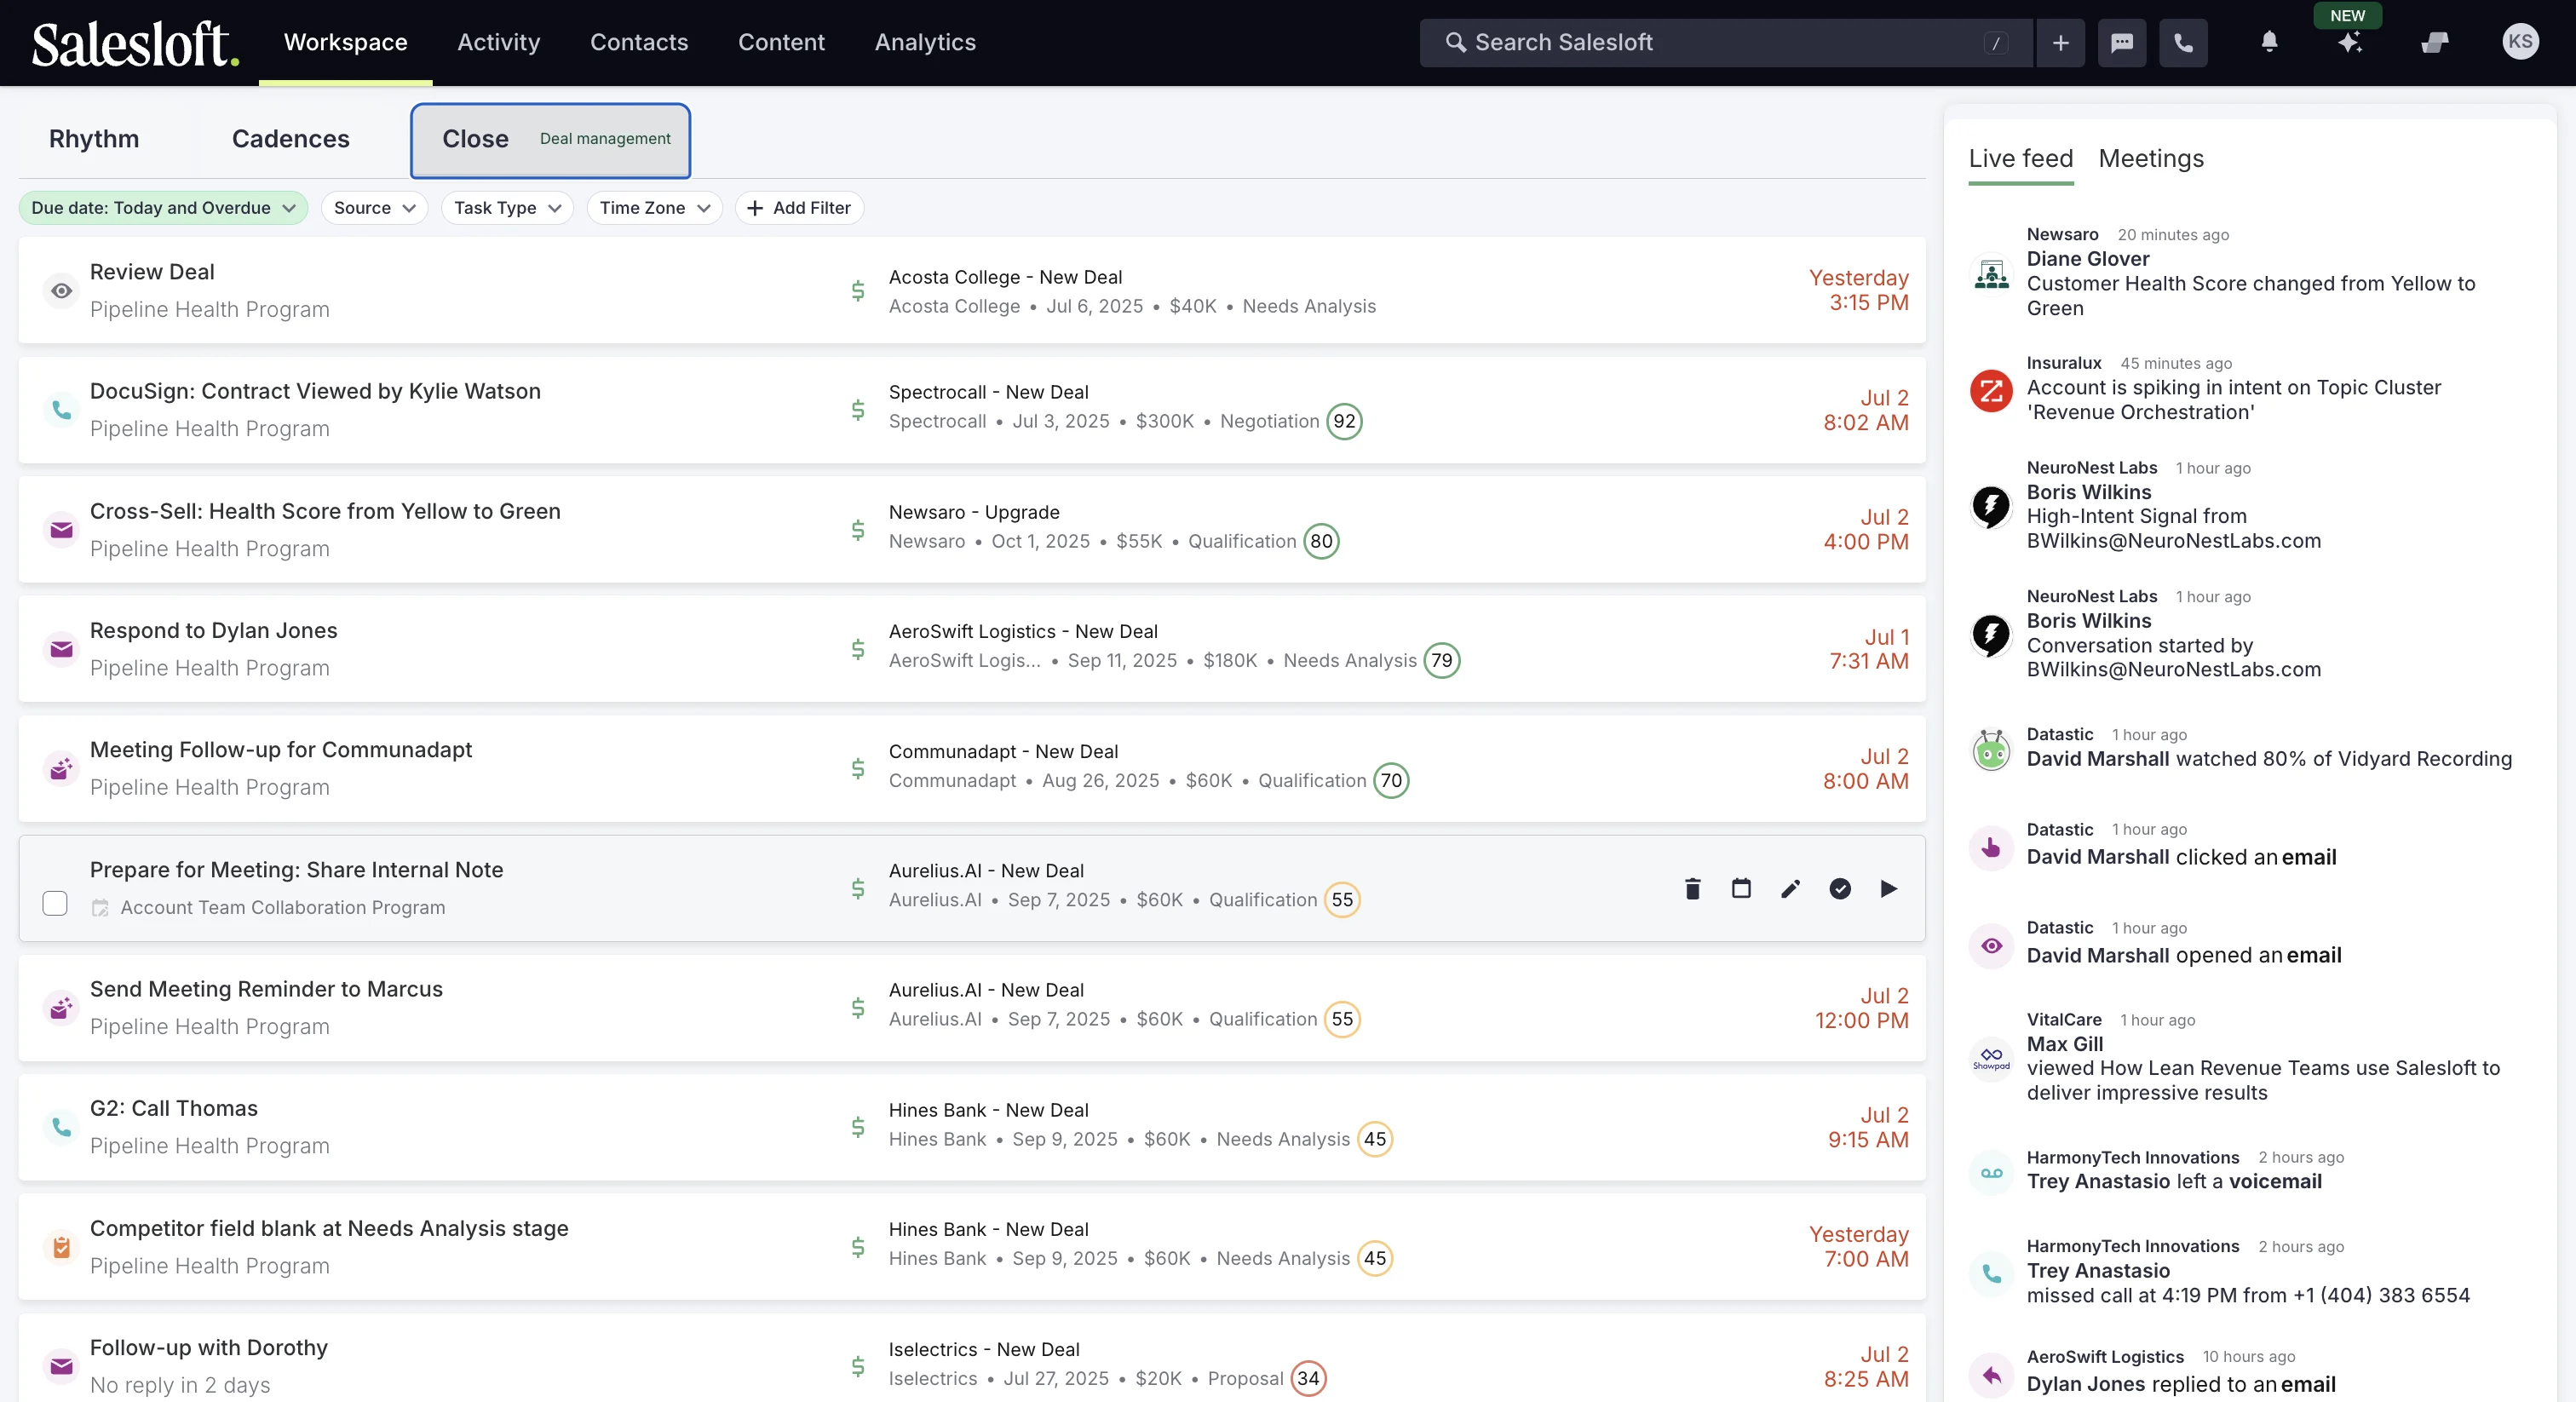Click reply arrow icon on Dylan Jones feed

1991,1375
